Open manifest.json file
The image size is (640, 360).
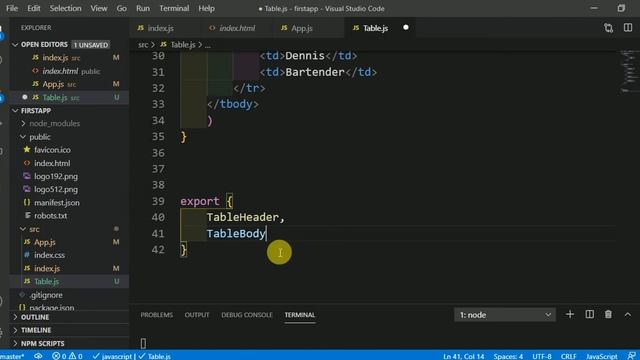coord(56,202)
